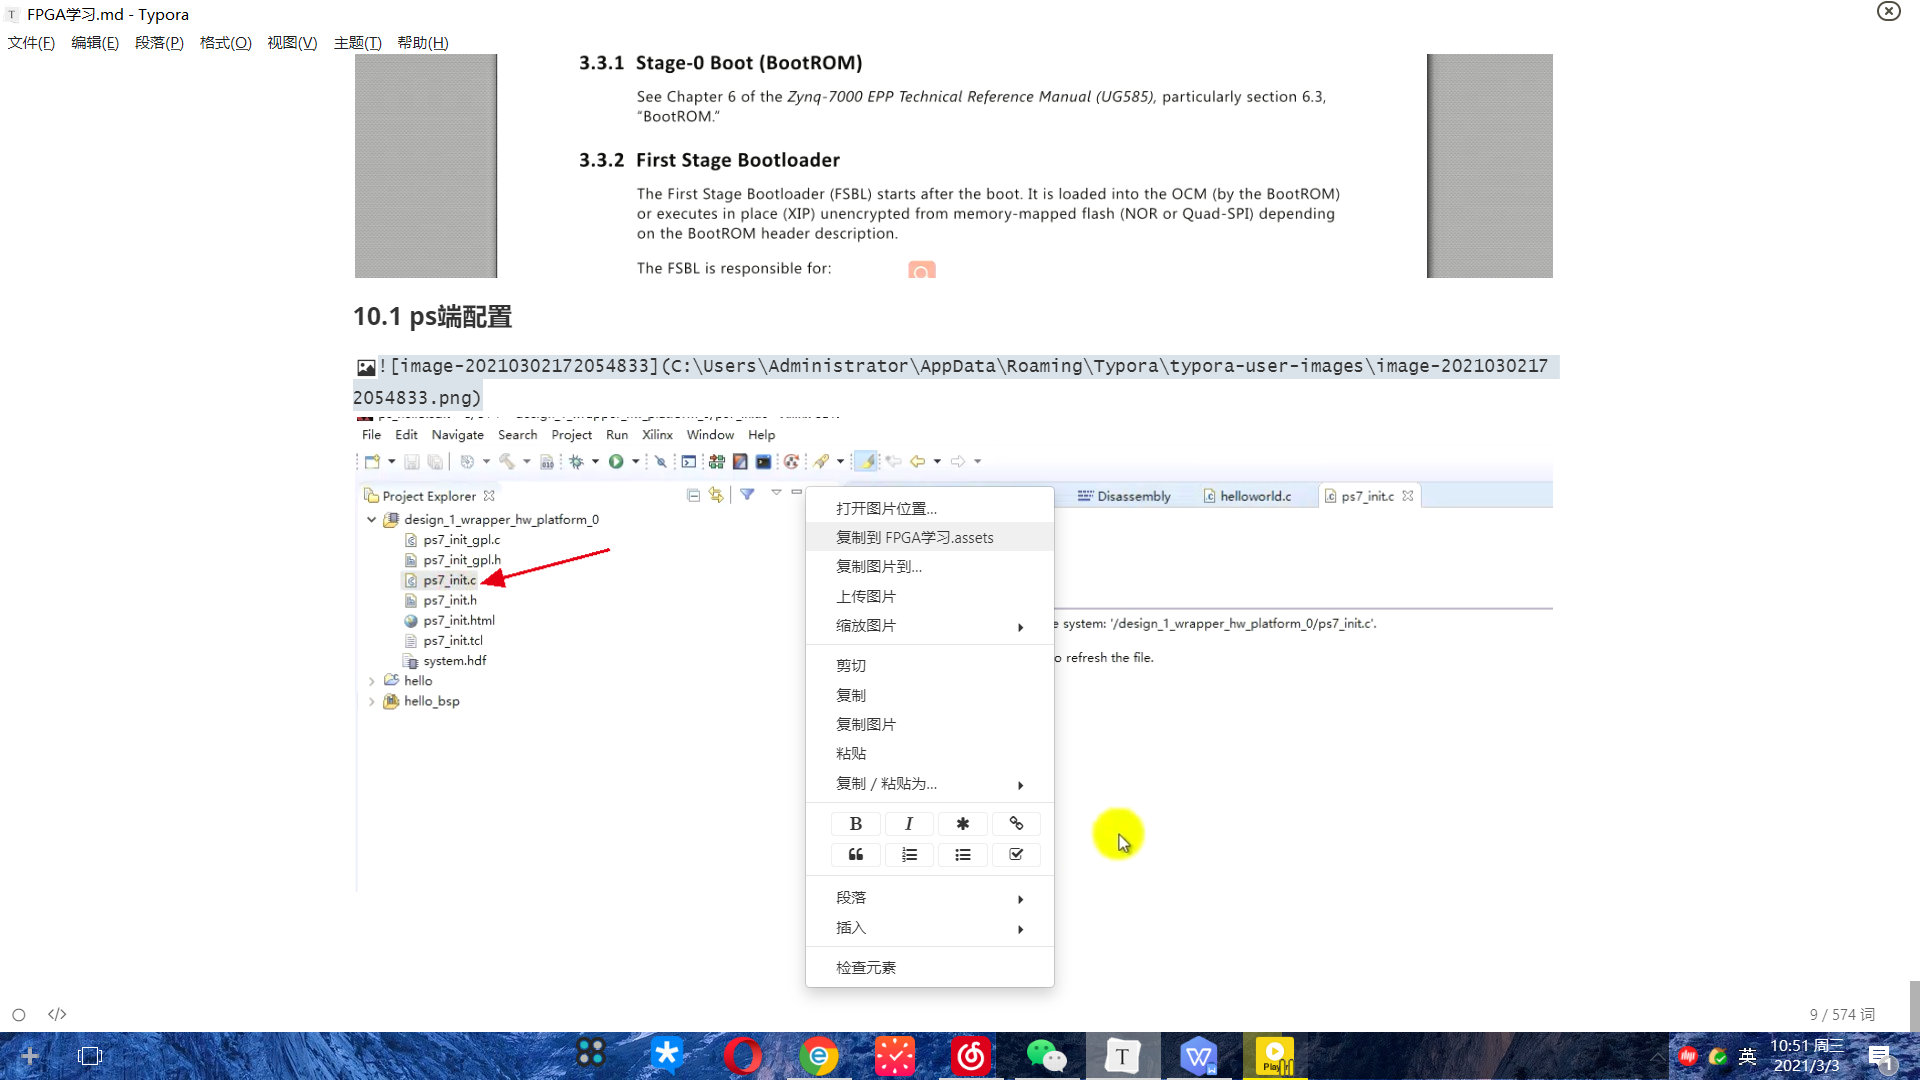The width and height of the screenshot is (1920, 1080).
Task: Click the image icon before the markdown image link
Action: pos(366,368)
